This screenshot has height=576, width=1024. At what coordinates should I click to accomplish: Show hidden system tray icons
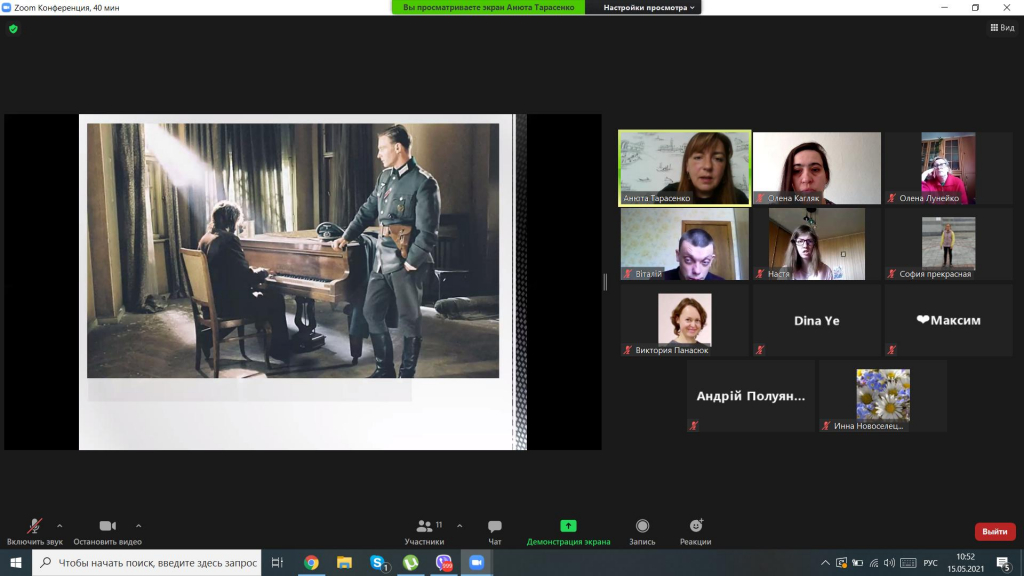pyautogui.click(x=825, y=563)
